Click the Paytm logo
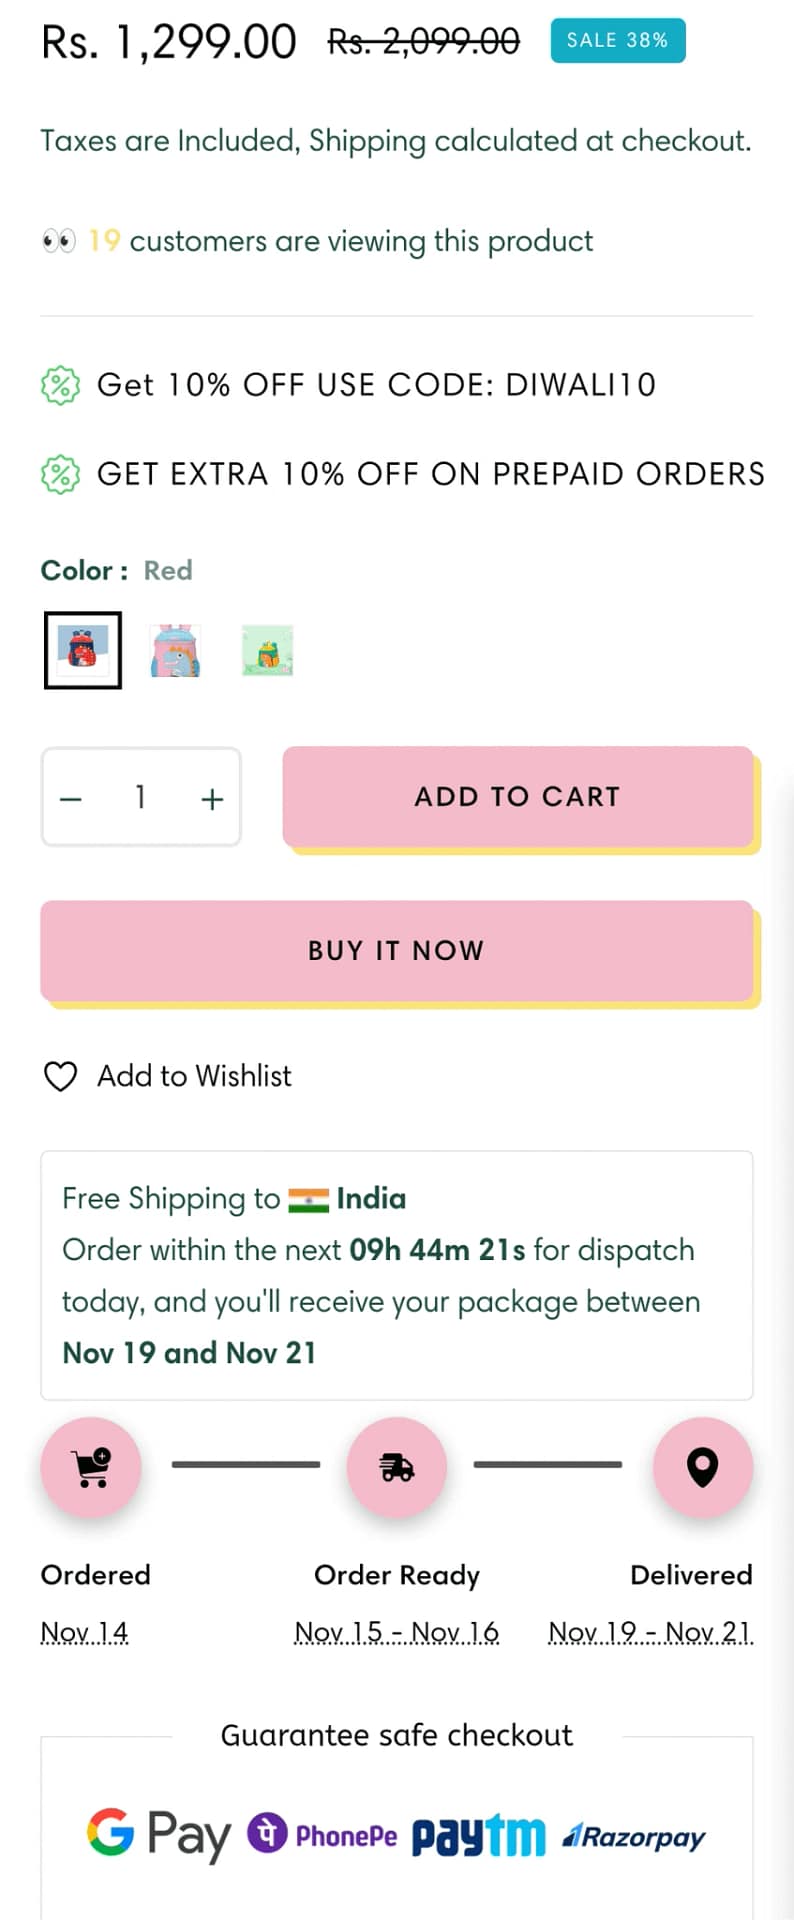 coord(478,1836)
